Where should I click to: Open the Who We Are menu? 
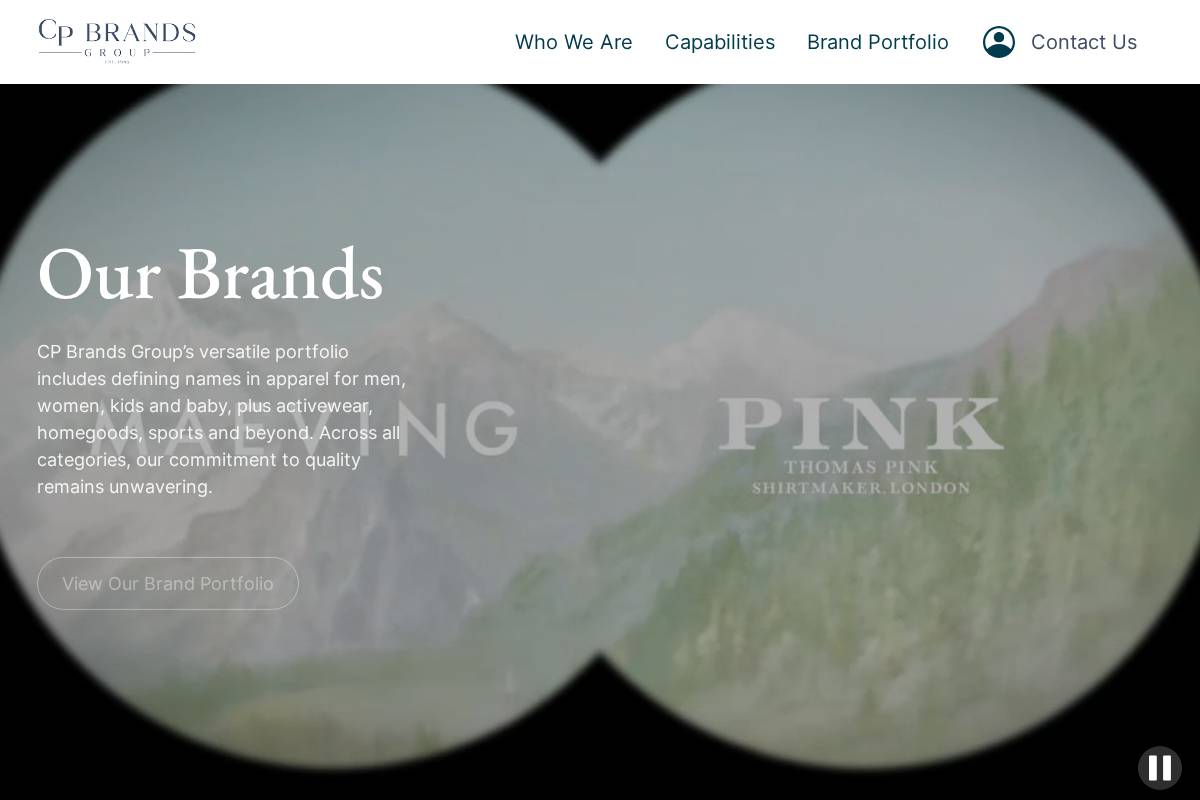tap(574, 42)
